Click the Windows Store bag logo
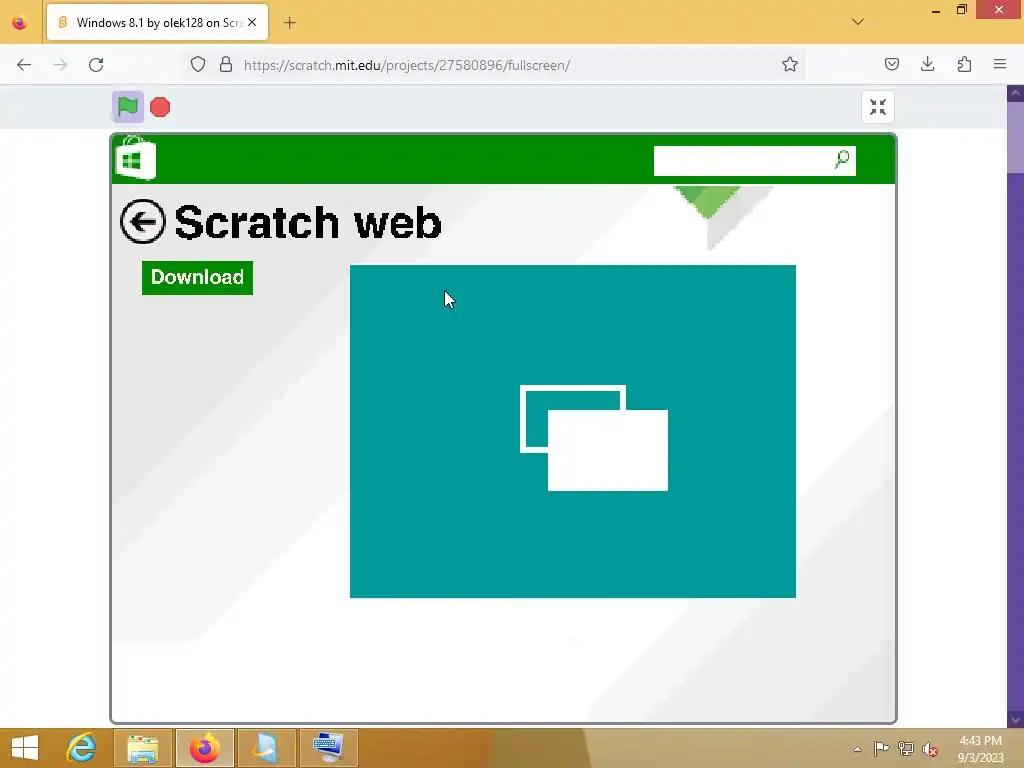This screenshot has width=1024, height=768. 135,158
